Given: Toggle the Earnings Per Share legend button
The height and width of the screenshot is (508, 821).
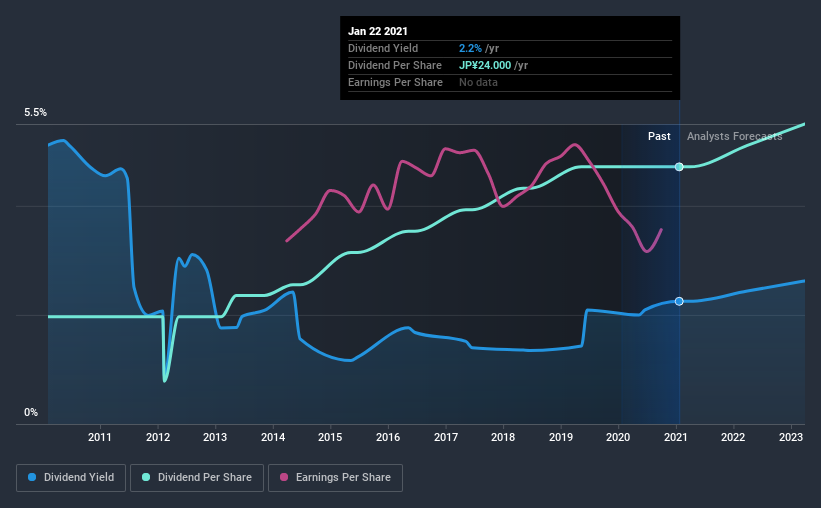Looking at the screenshot, I should tap(336, 478).
